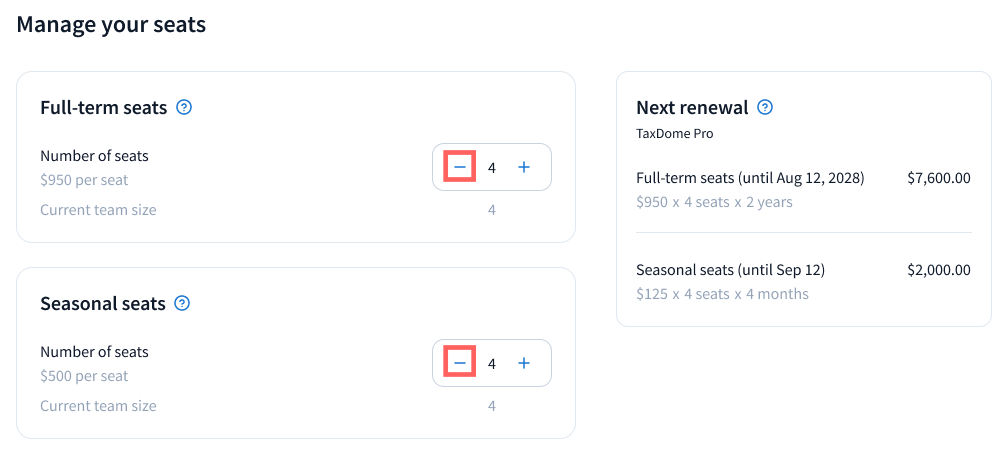
Task: Click the $125 x 4 seats x 4 months breakdown
Action: (722, 294)
